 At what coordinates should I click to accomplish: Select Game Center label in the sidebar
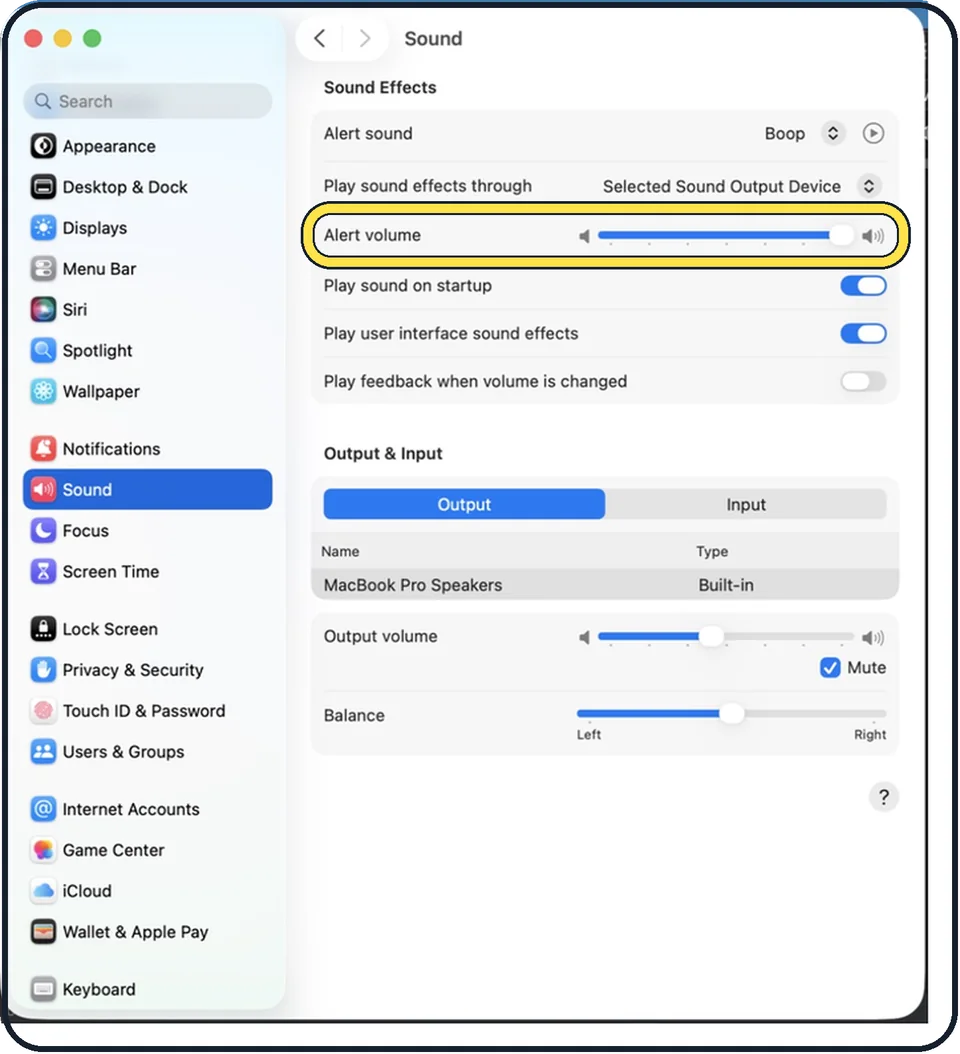tap(114, 850)
